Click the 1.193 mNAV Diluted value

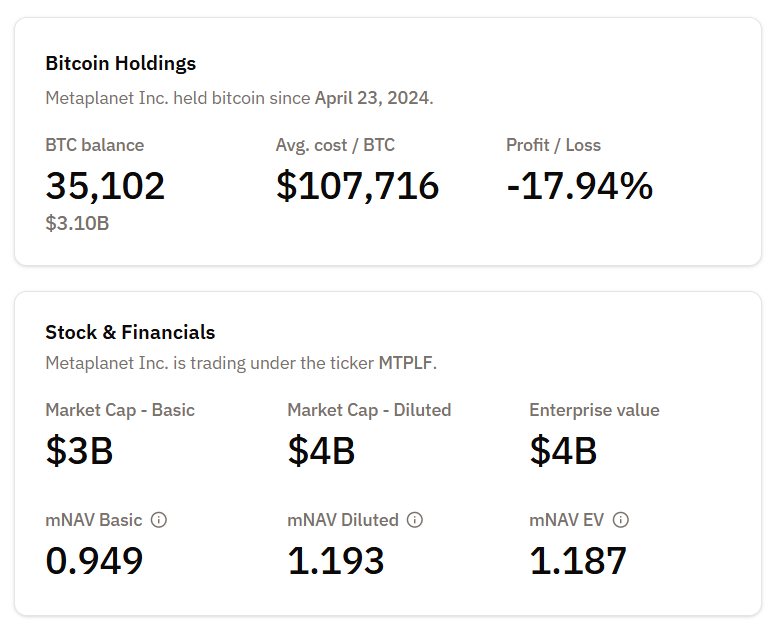336,561
